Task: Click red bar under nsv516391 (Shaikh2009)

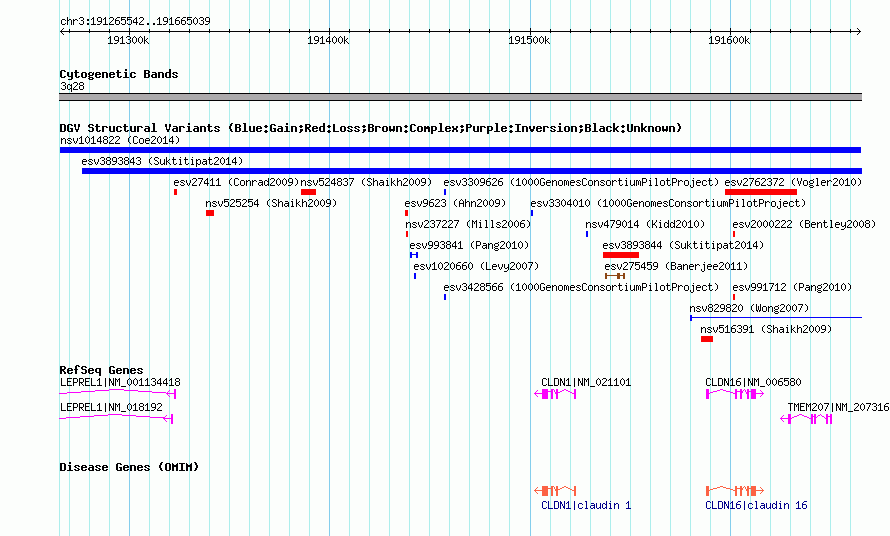Action: 707,339
